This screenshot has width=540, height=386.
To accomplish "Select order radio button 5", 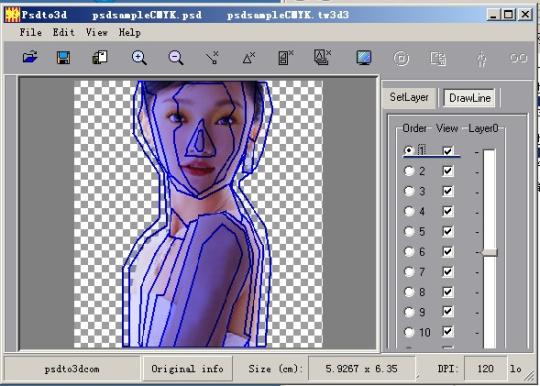I will (409, 231).
